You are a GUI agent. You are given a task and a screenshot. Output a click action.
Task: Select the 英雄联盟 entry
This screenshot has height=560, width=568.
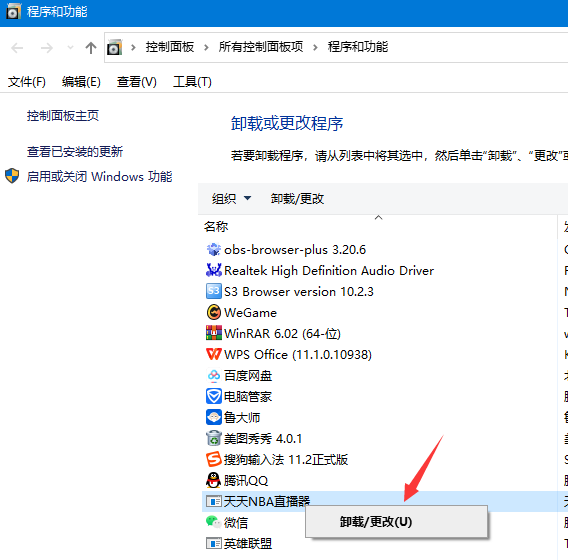click(248, 543)
